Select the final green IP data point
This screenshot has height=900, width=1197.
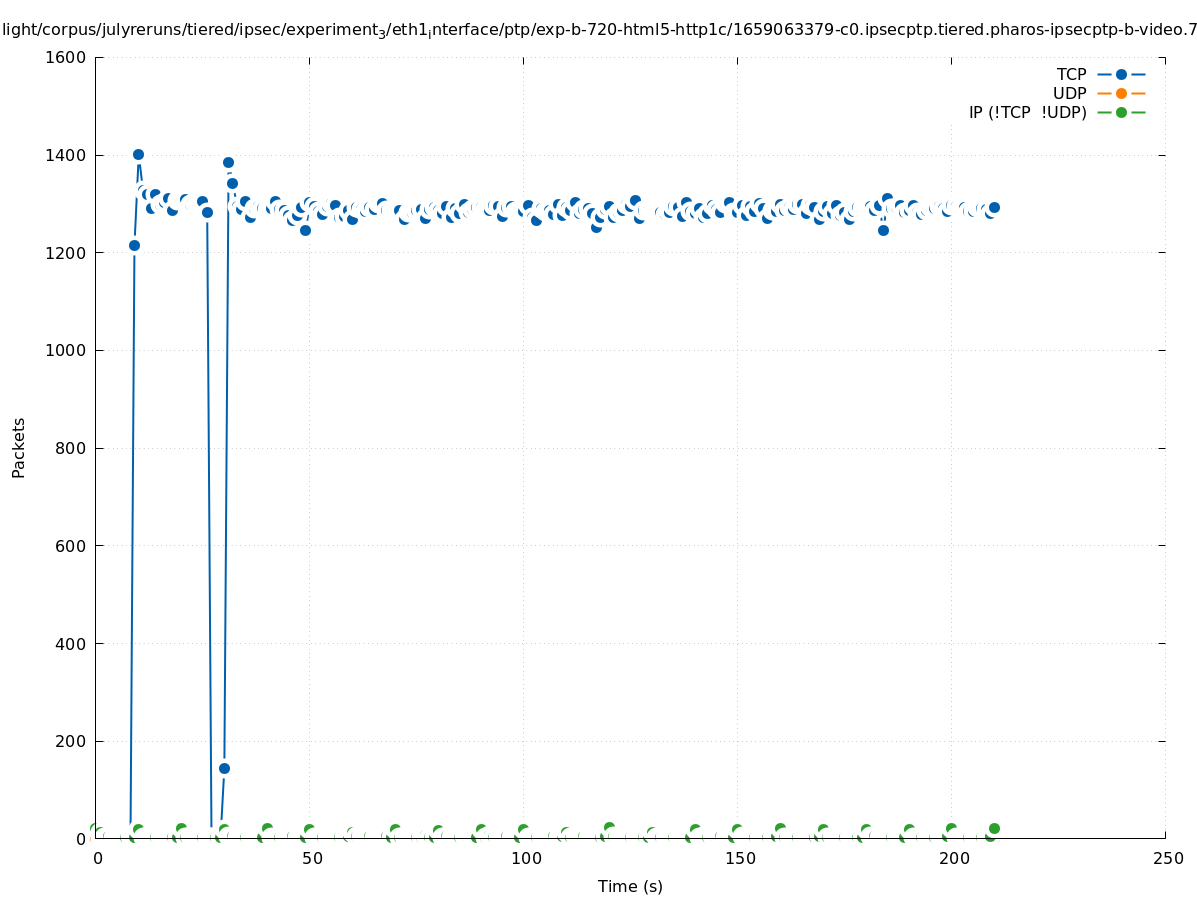pos(994,828)
